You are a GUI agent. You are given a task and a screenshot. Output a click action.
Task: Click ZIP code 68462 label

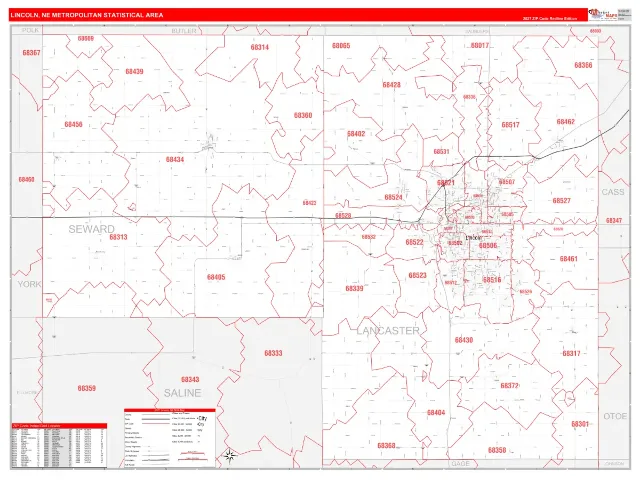565,122
